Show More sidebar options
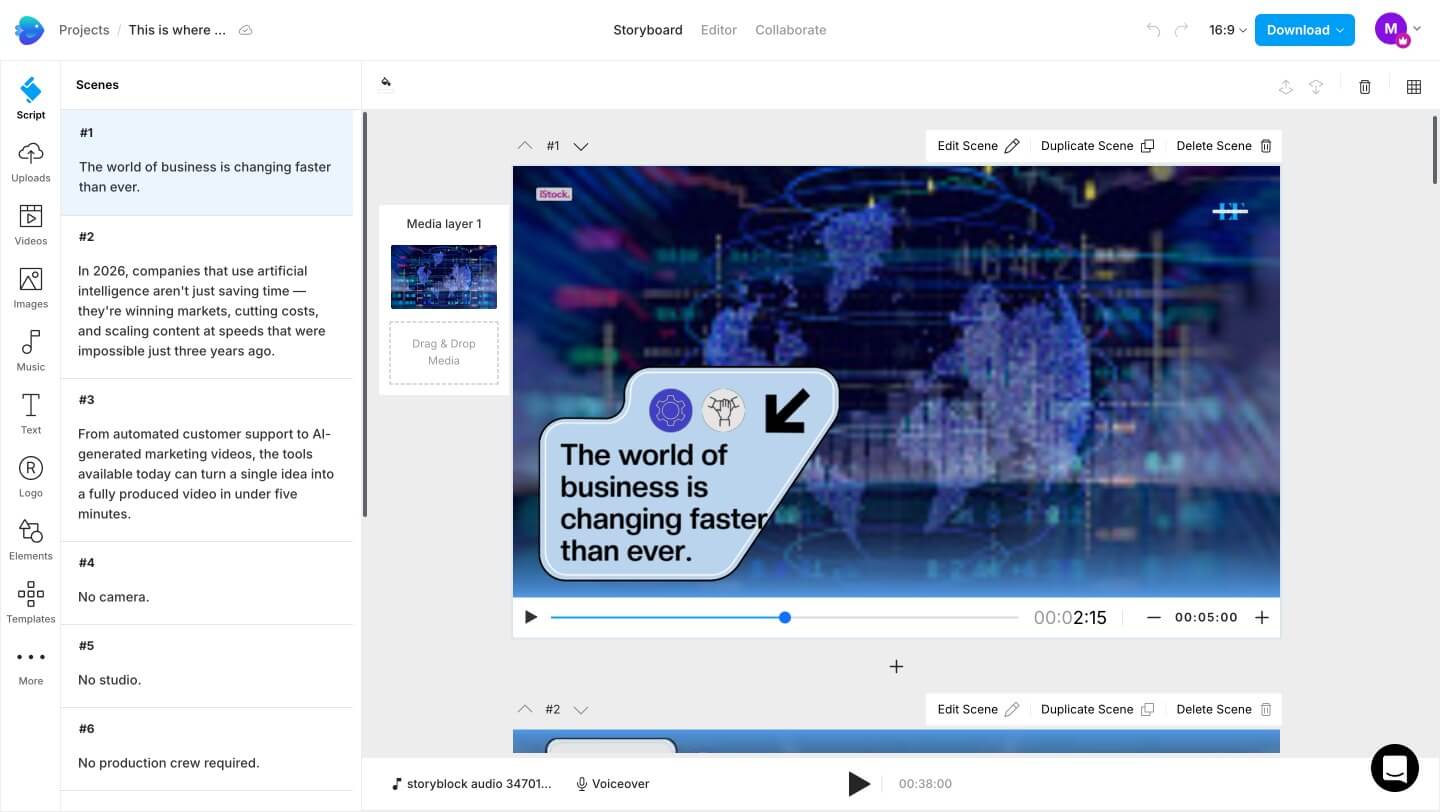This screenshot has width=1440, height=812. point(31,666)
